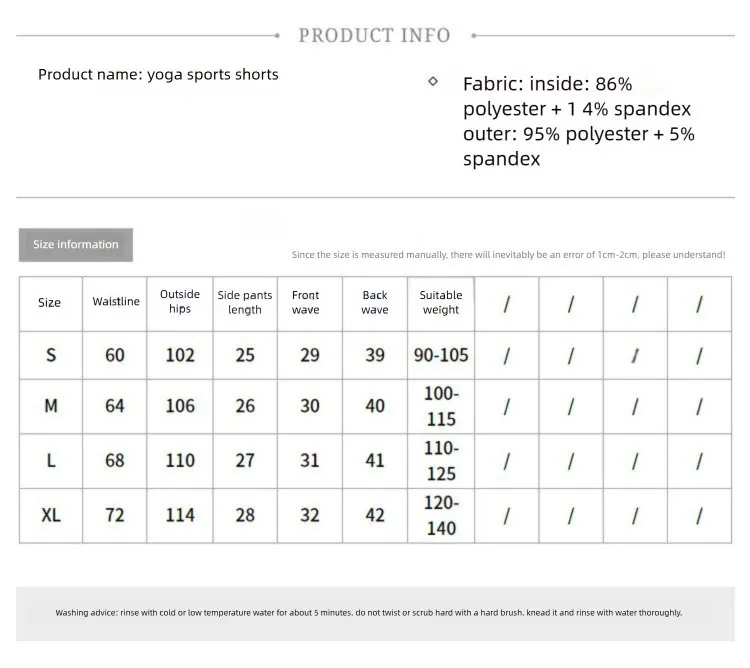Click the 90-105 weight cell
The image size is (750, 668).
441,355
